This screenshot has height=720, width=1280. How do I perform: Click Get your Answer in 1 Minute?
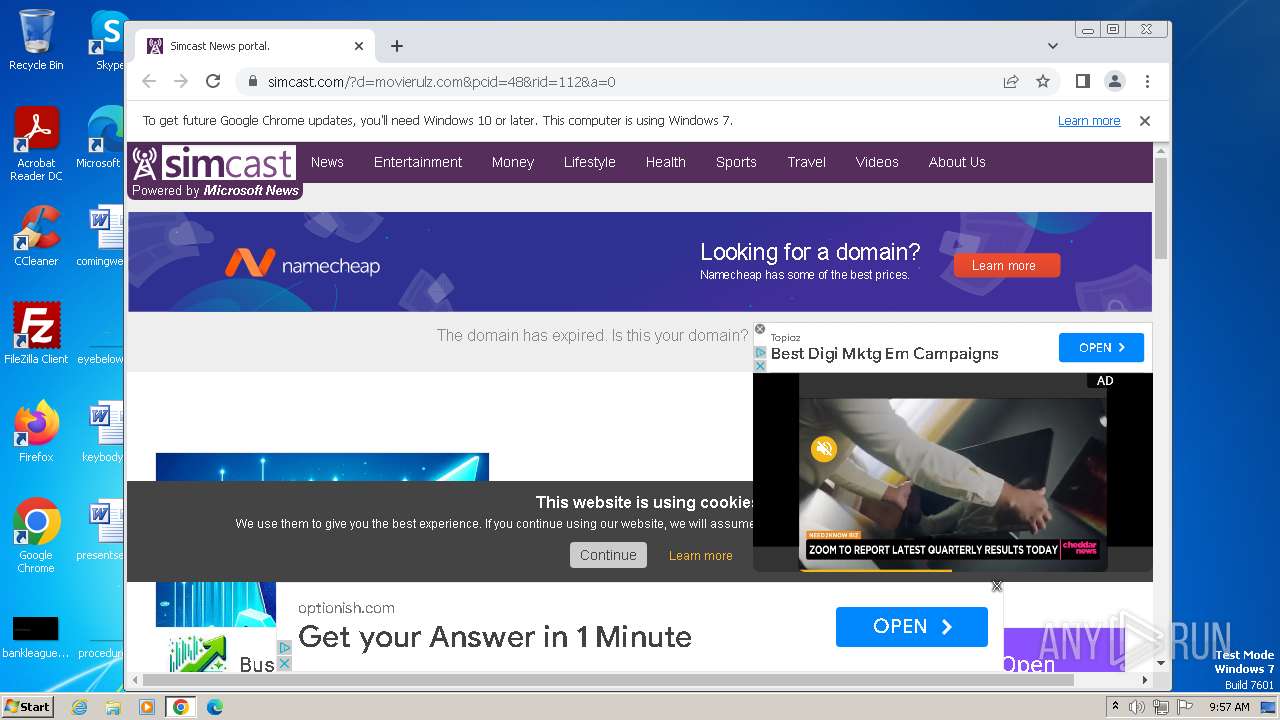[495, 637]
